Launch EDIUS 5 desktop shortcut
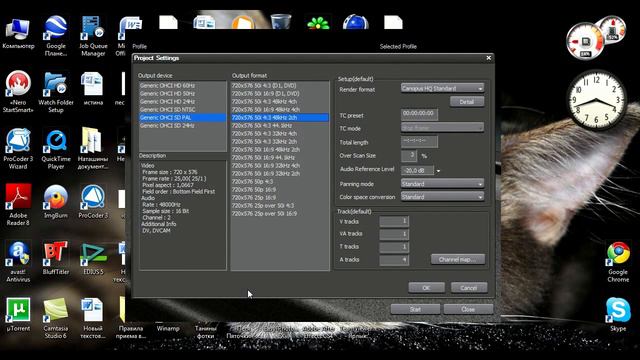 click(93, 258)
